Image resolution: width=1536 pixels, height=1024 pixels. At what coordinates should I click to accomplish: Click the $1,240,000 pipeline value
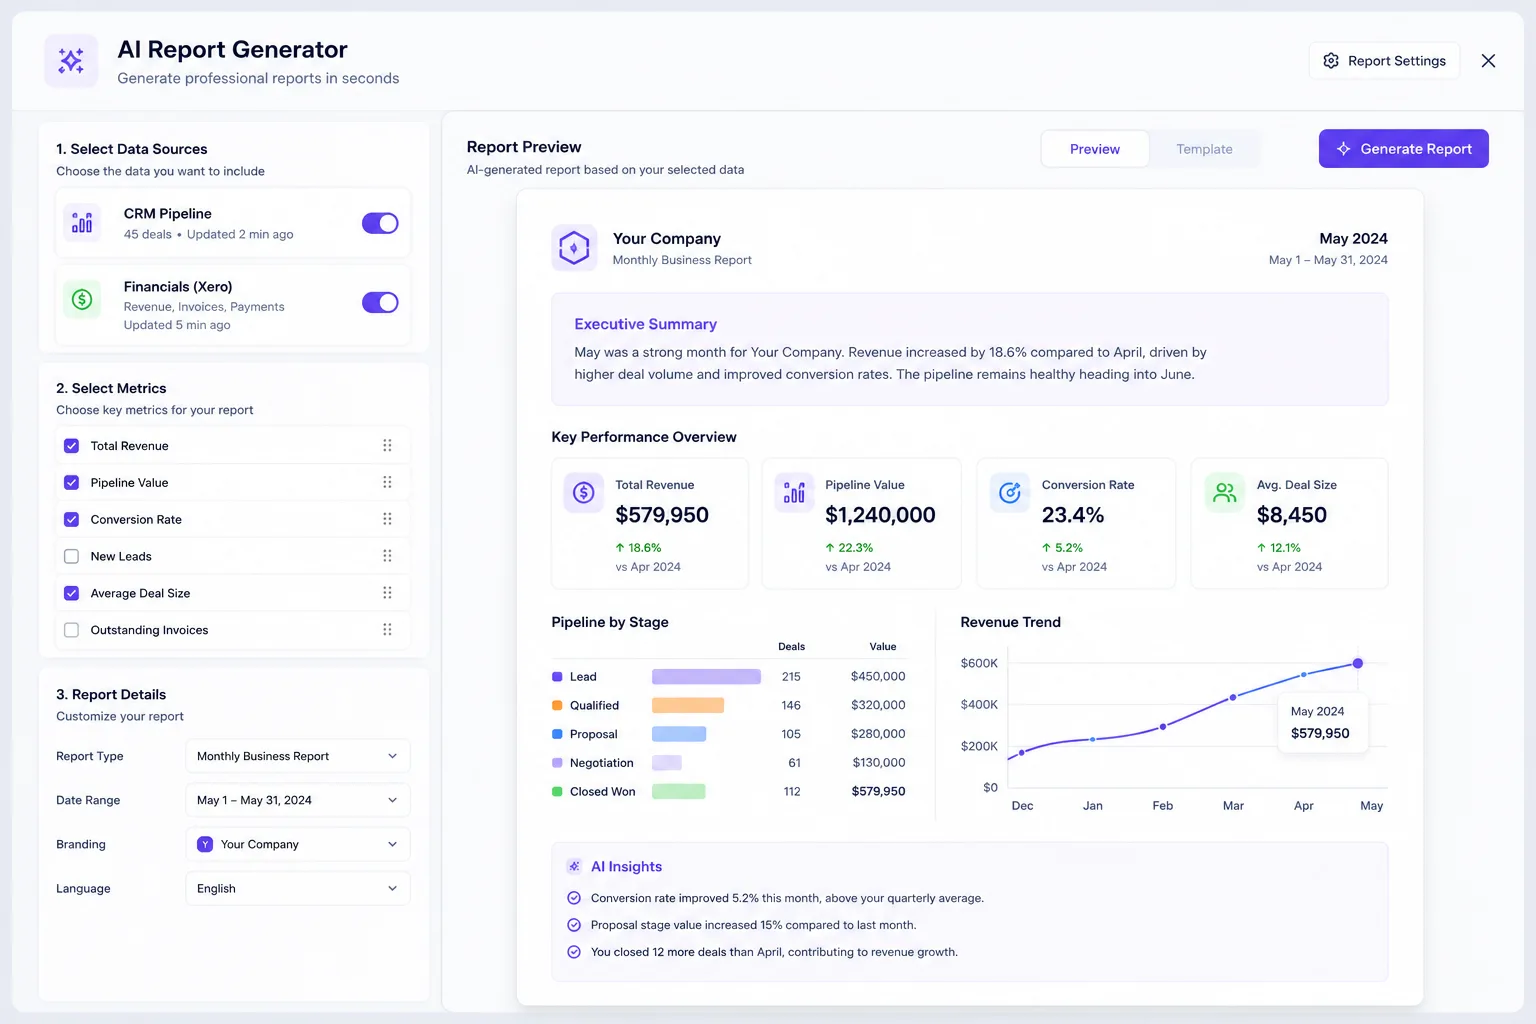880,515
